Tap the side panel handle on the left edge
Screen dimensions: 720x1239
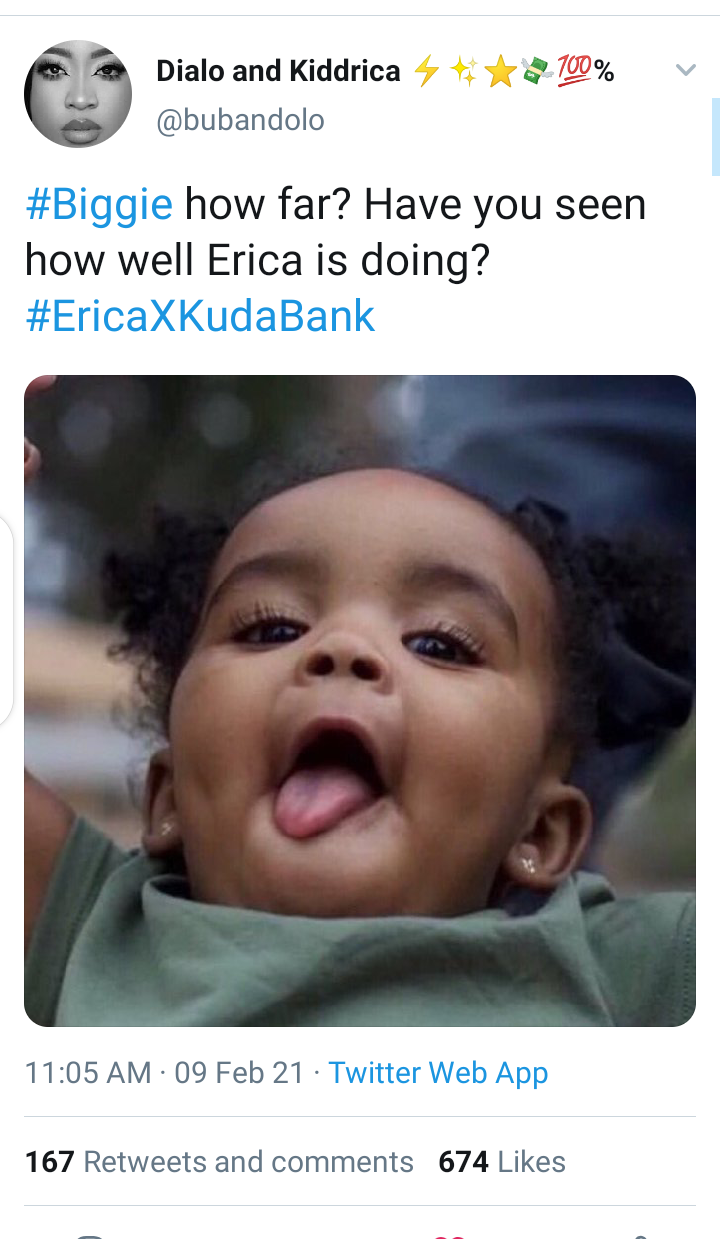pos(6,620)
